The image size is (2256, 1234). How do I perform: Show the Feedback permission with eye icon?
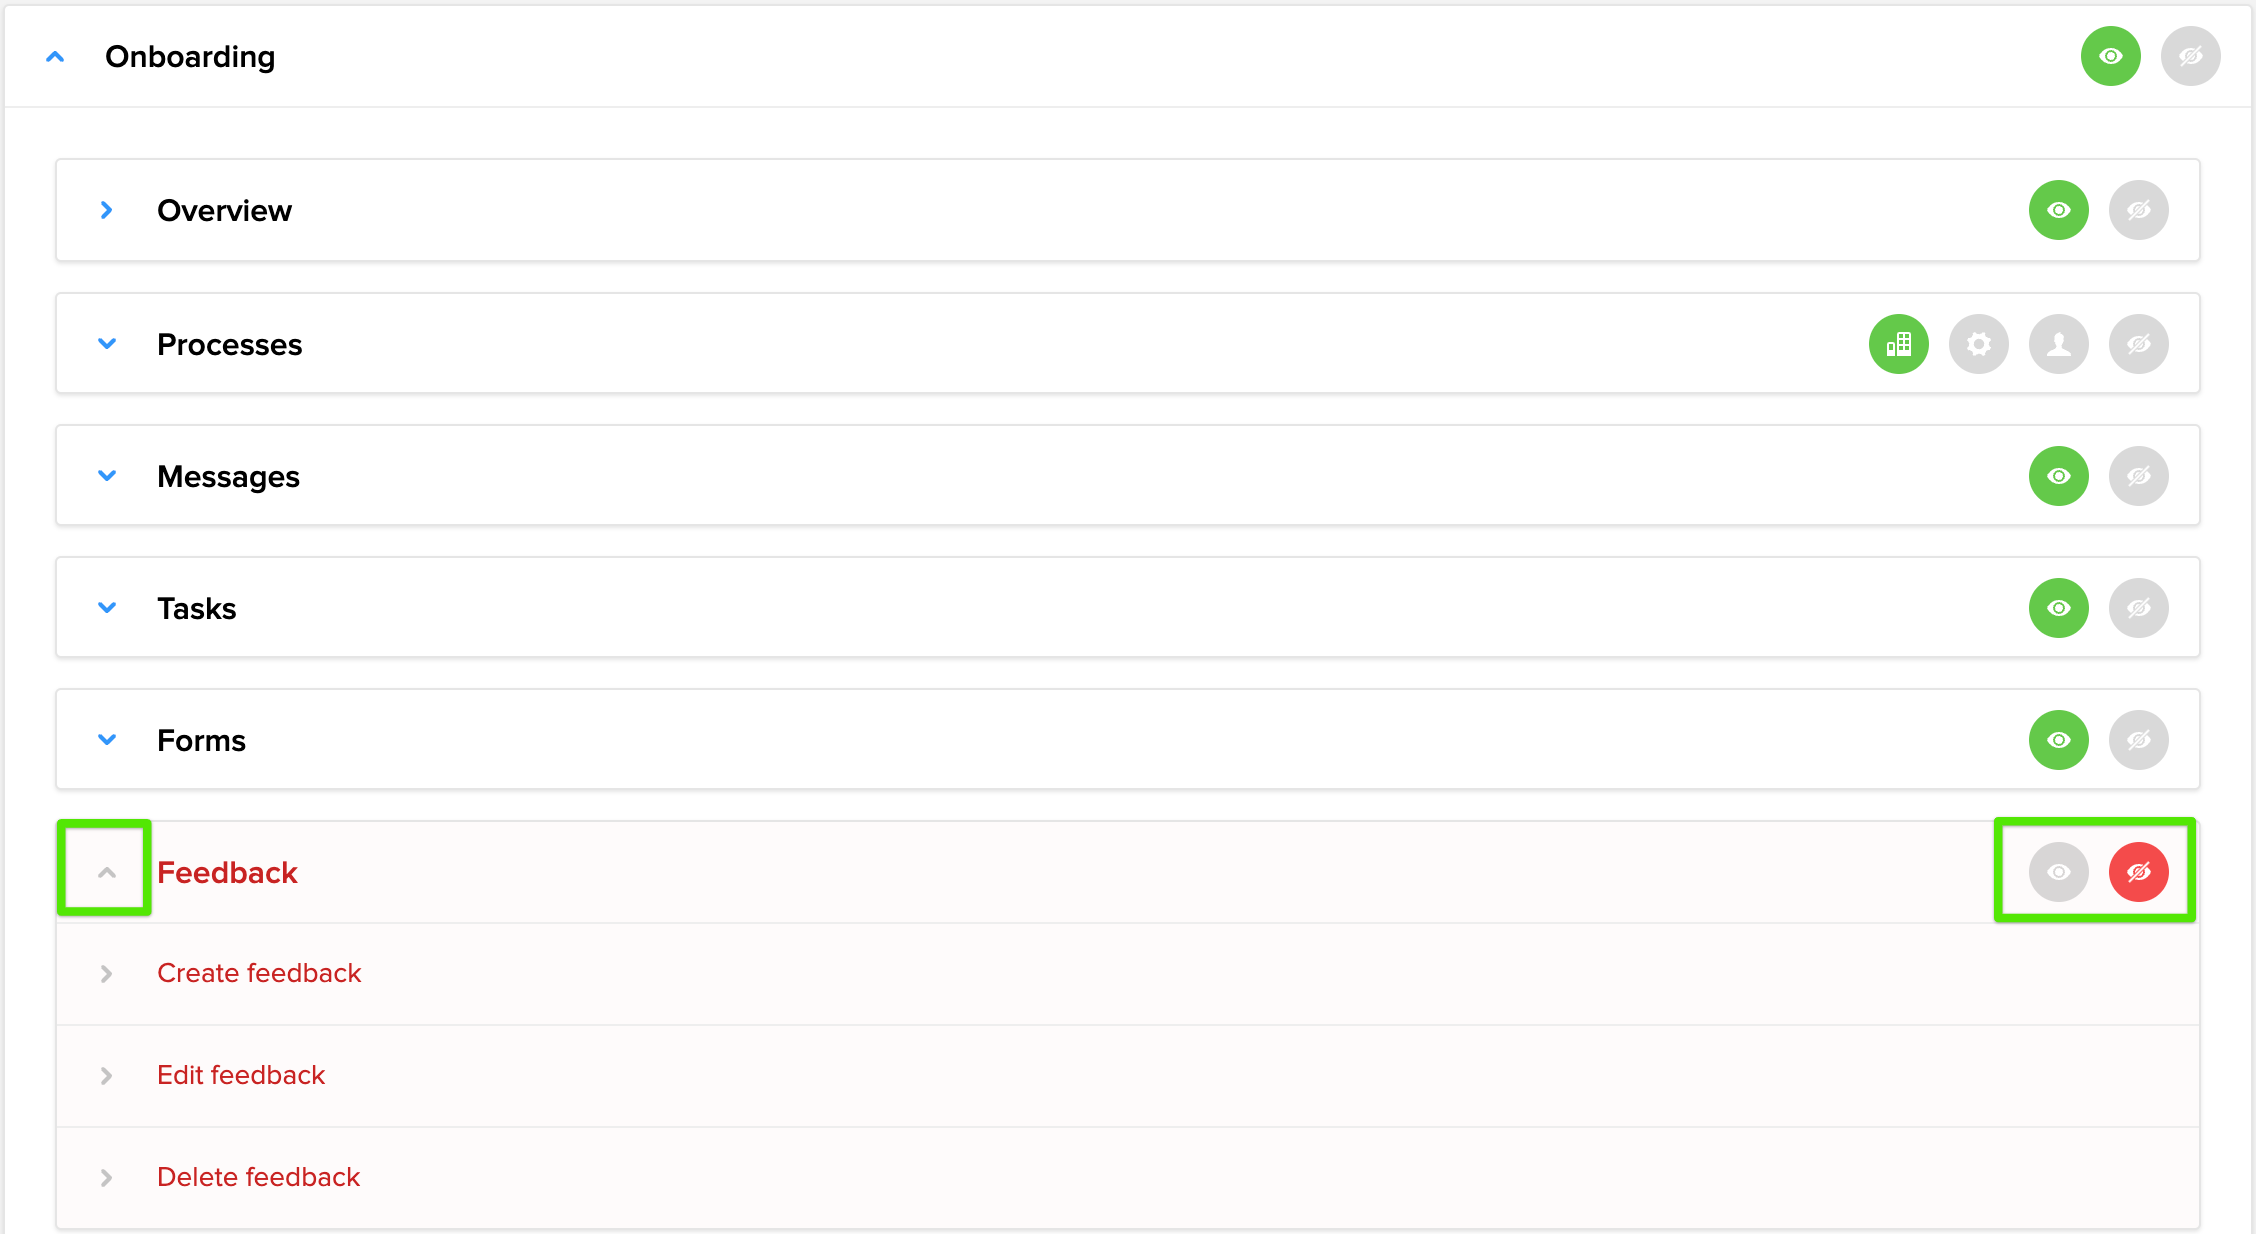2058,872
